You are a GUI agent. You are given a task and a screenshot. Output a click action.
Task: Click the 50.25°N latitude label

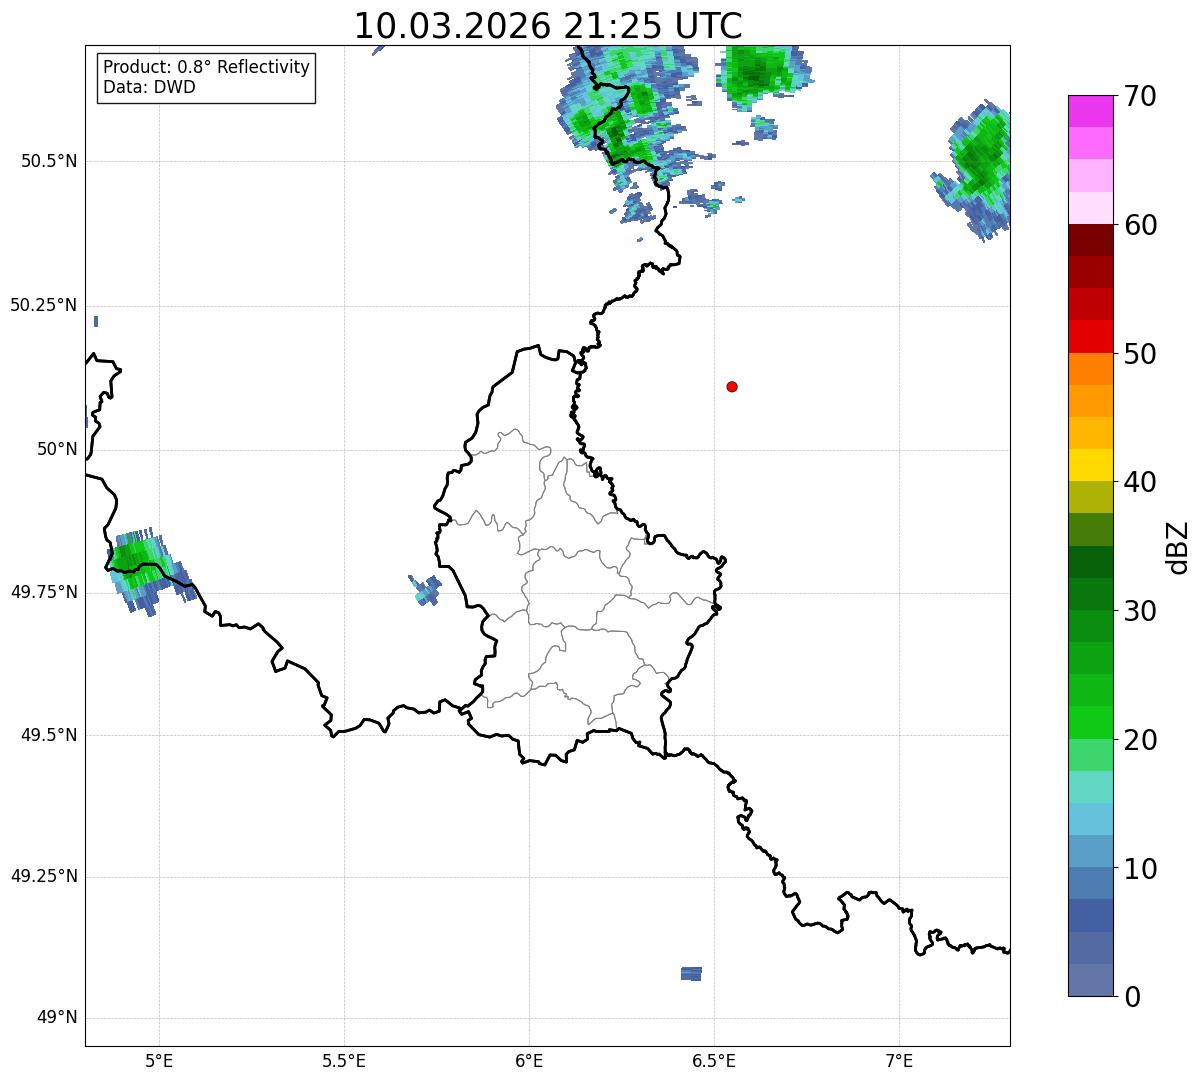pos(44,305)
